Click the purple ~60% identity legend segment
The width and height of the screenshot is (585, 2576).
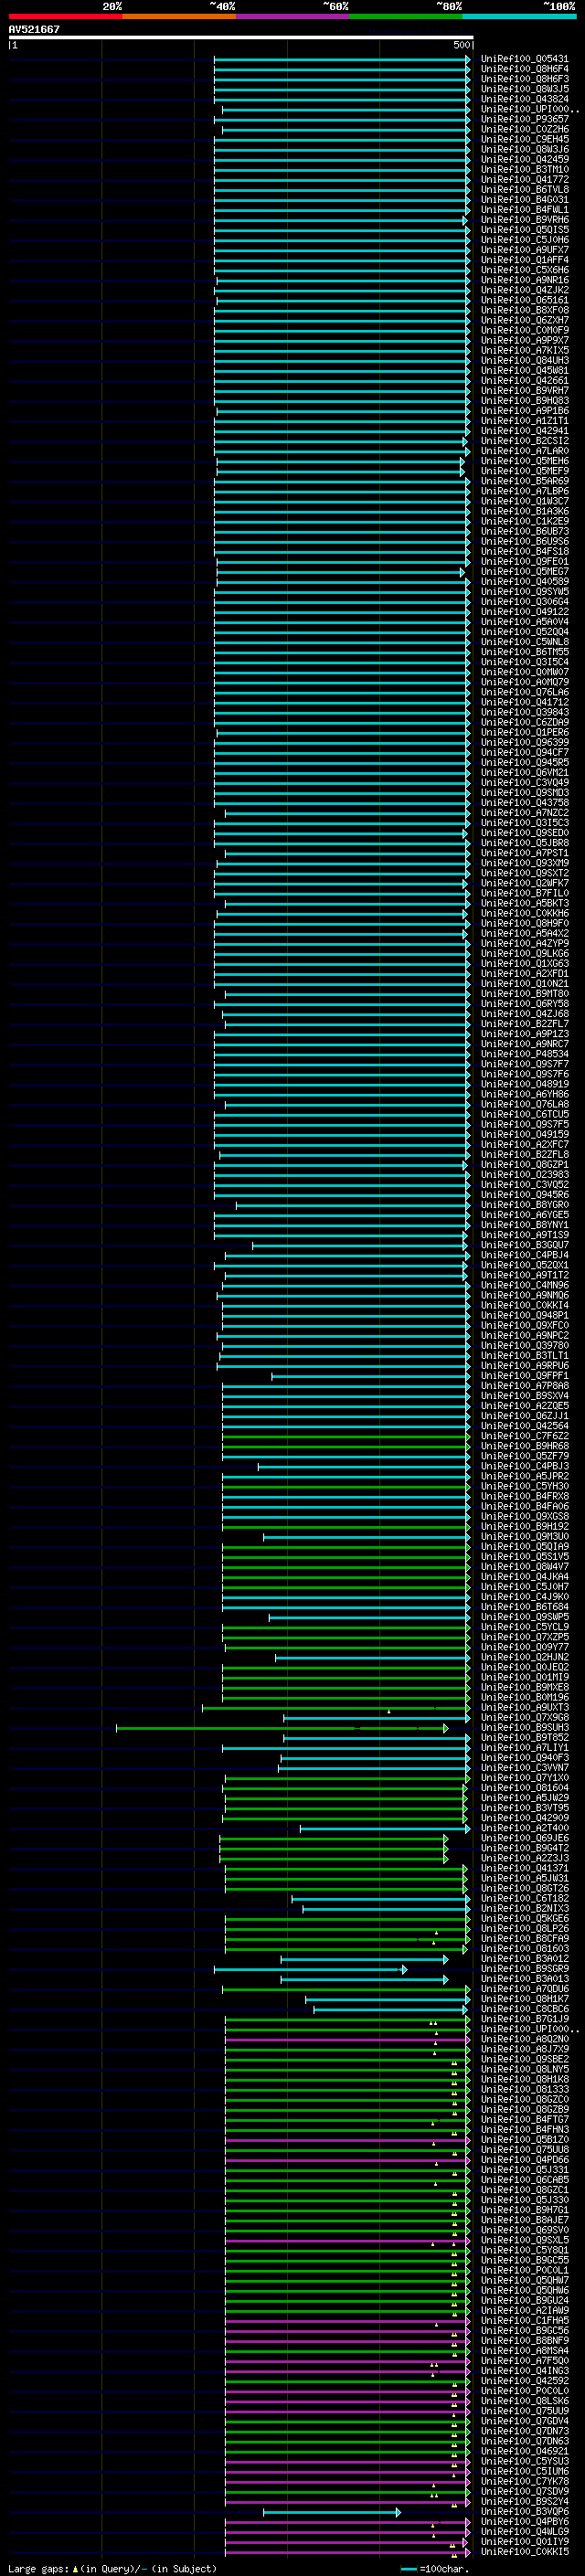(x=292, y=16)
